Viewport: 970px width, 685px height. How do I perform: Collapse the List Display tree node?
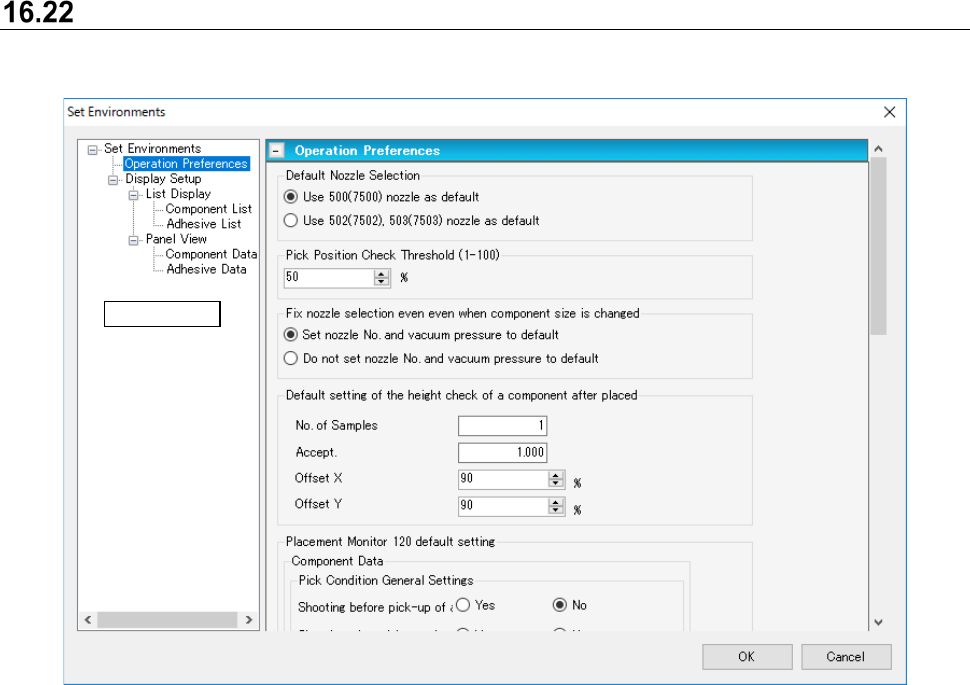click(135, 194)
